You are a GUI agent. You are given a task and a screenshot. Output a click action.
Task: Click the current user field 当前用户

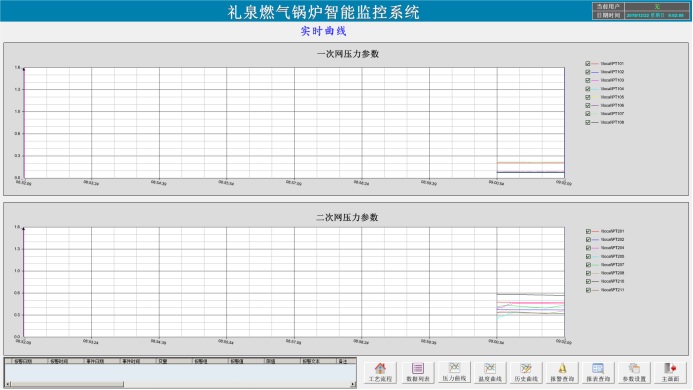click(x=657, y=7)
